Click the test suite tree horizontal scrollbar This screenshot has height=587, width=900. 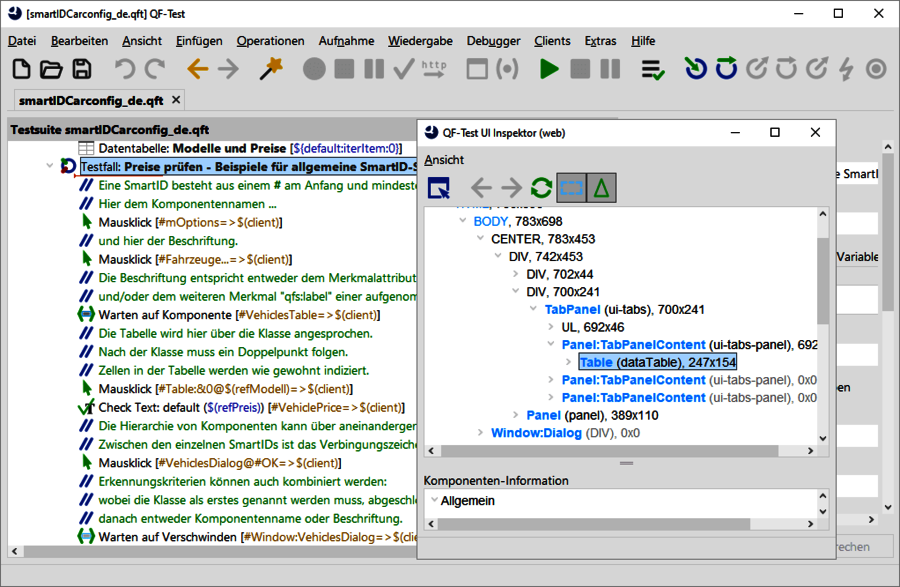[221, 551]
